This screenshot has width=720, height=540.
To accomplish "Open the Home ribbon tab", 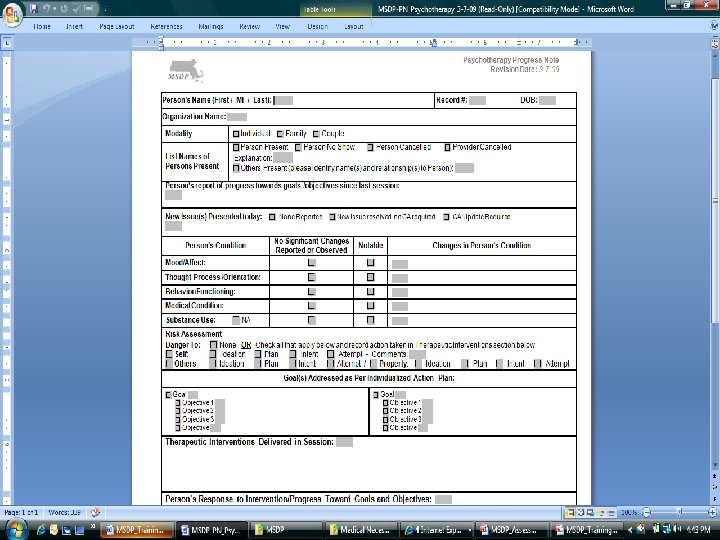I will (42, 27).
